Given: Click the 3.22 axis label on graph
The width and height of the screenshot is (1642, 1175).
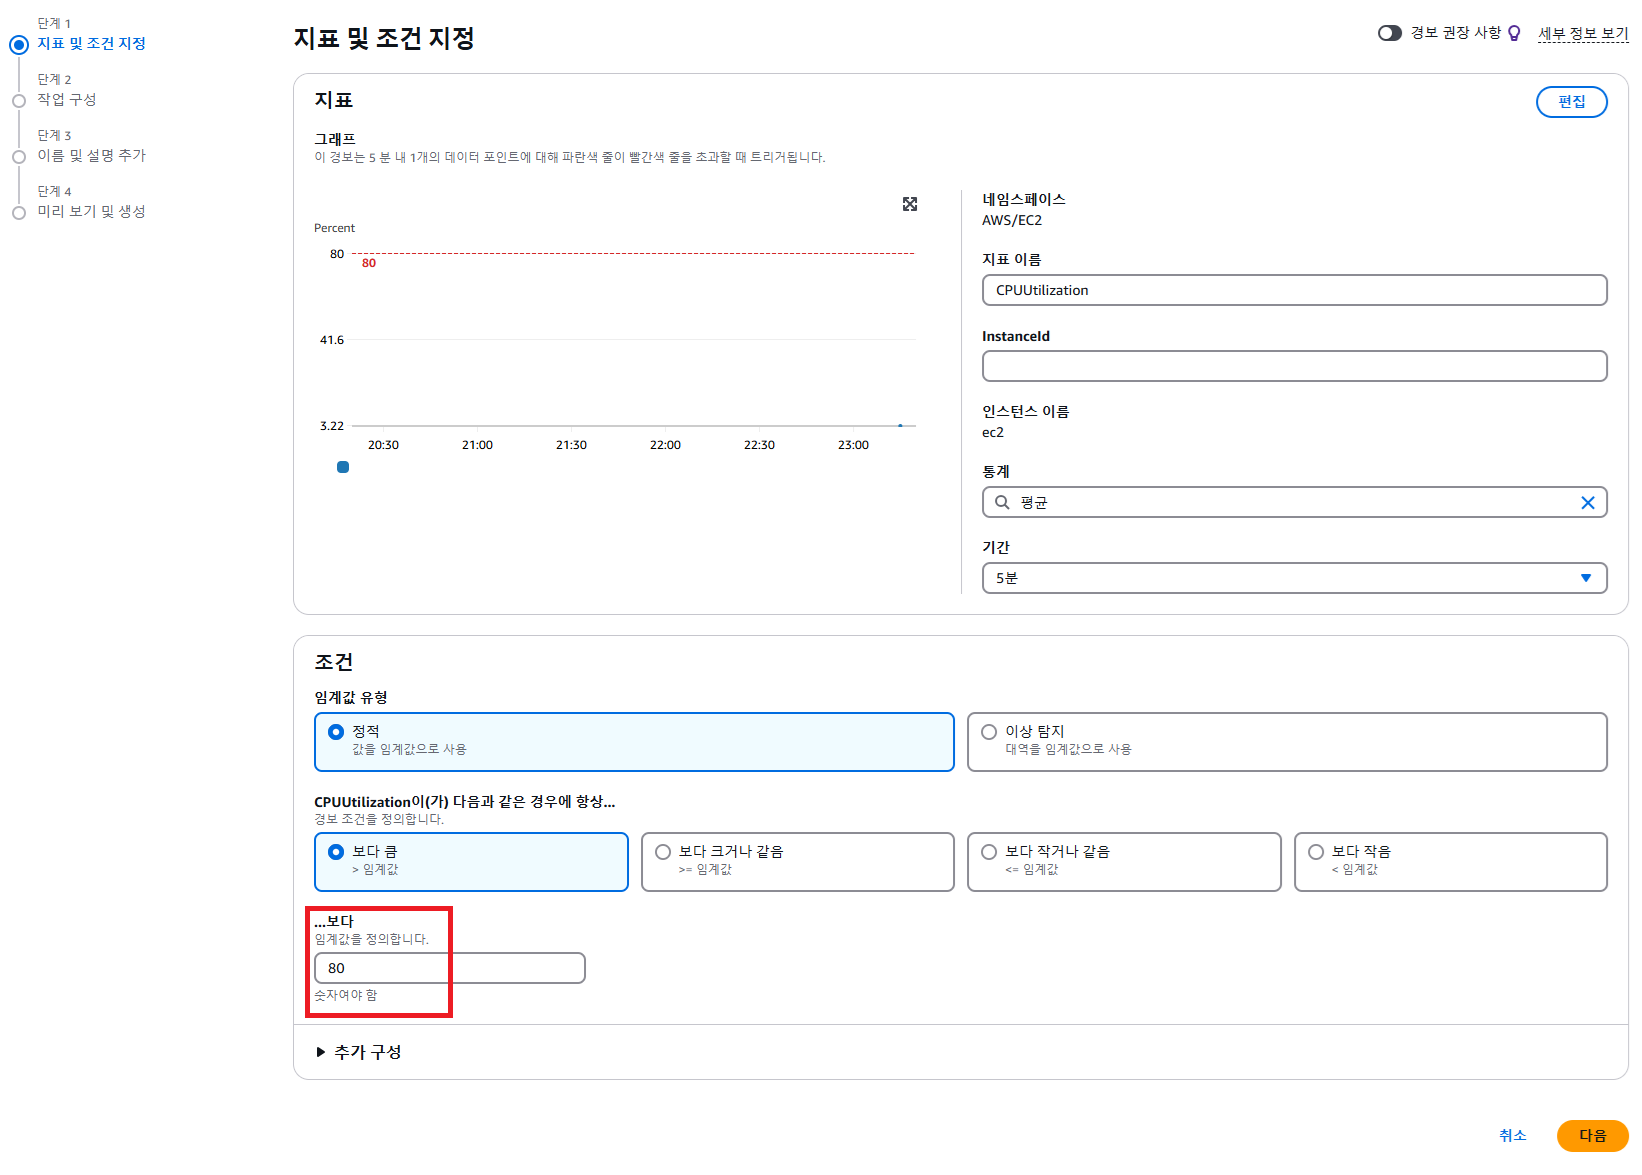Looking at the screenshot, I should click(332, 426).
